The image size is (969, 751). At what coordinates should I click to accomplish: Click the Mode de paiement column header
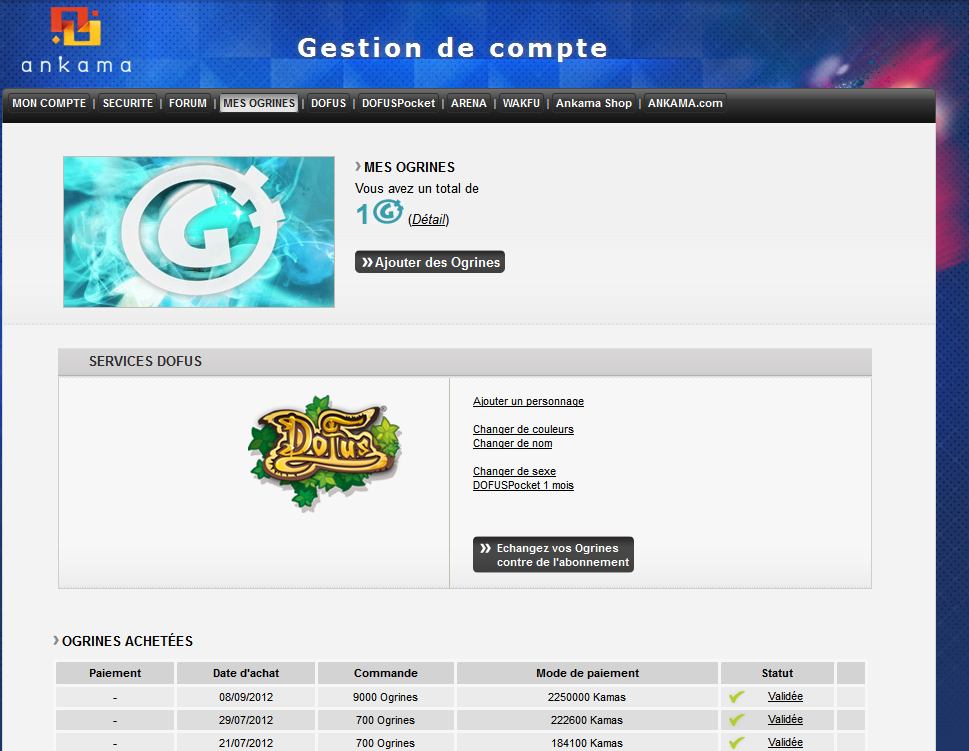coord(588,673)
